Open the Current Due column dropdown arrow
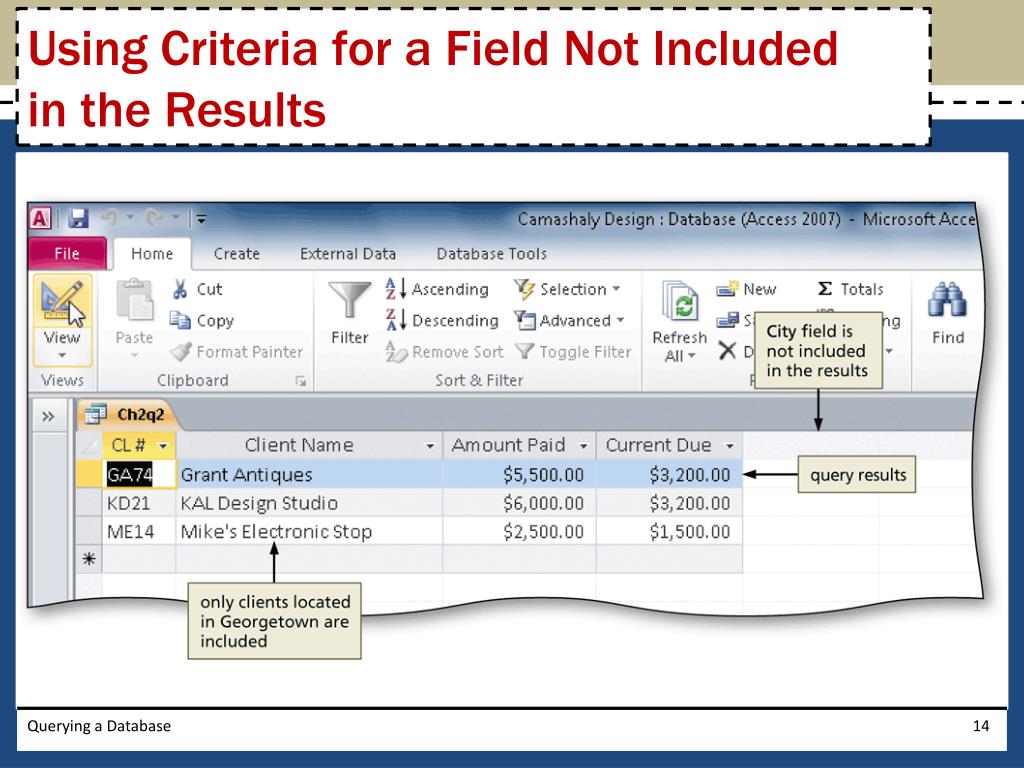 (x=729, y=446)
